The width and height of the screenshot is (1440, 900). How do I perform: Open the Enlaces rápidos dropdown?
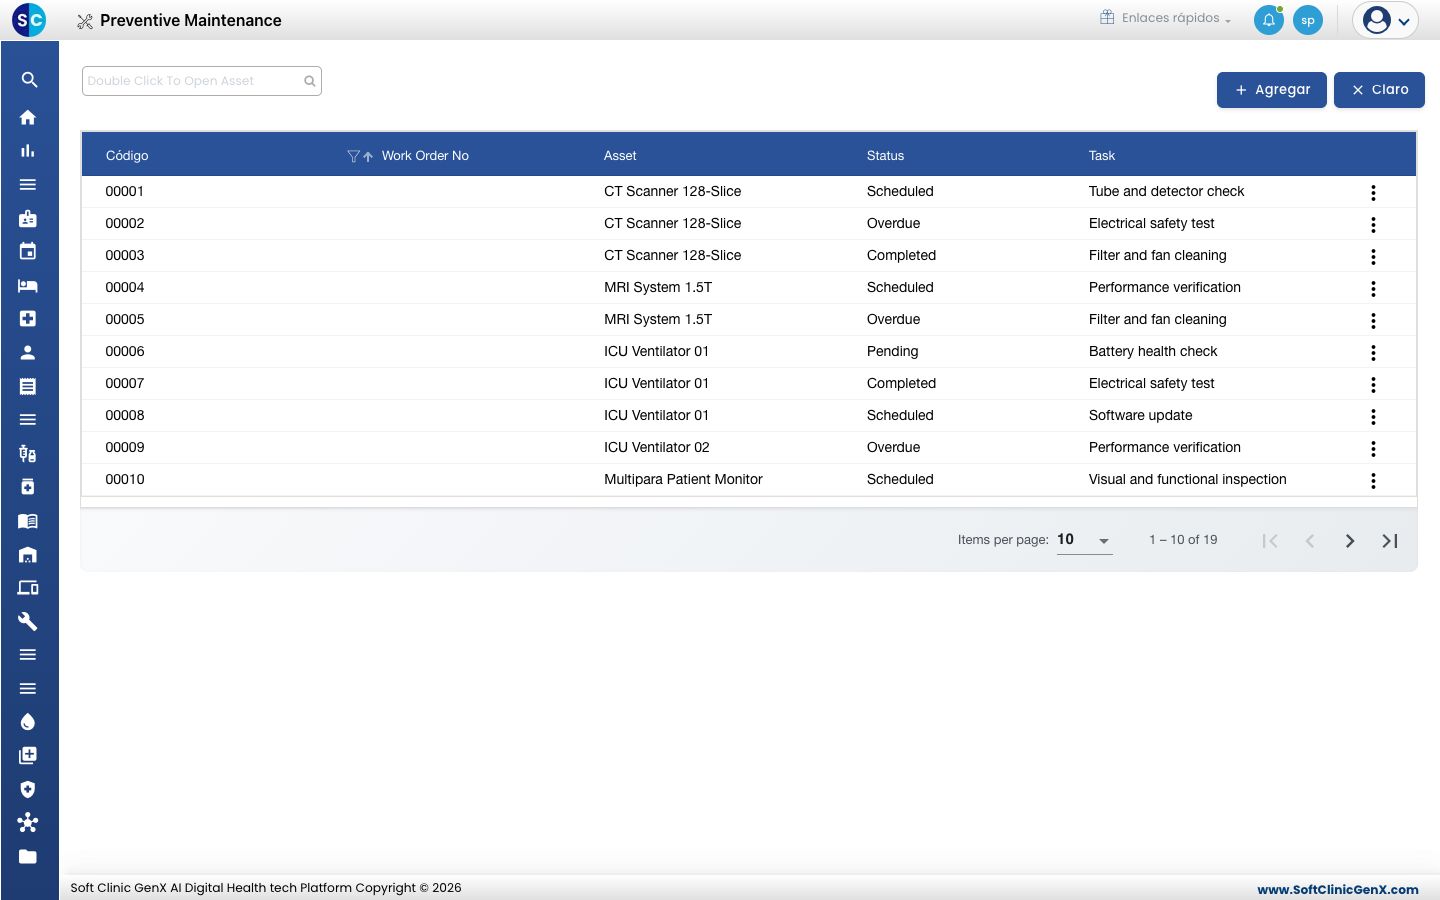[1166, 18]
